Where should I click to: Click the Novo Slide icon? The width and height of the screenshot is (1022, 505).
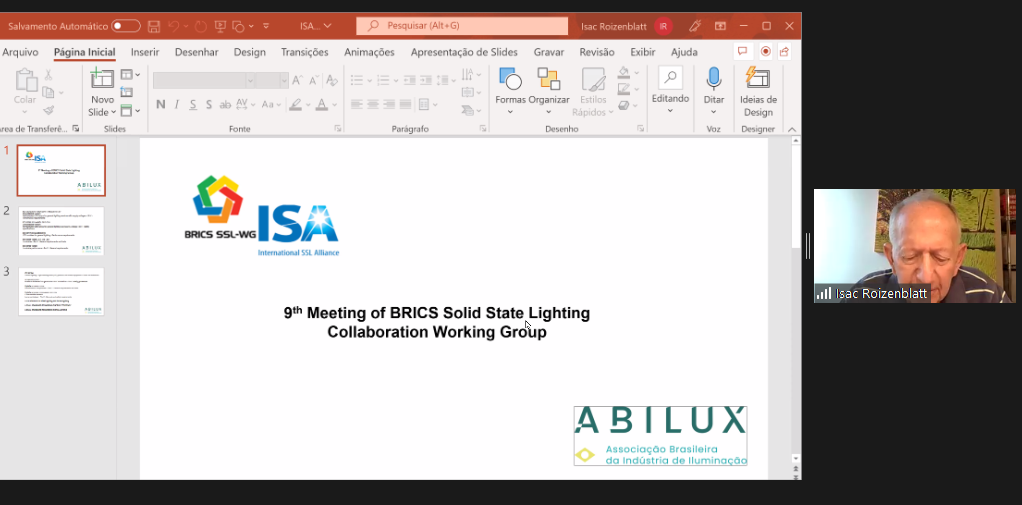pyautogui.click(x=102, y=79)
